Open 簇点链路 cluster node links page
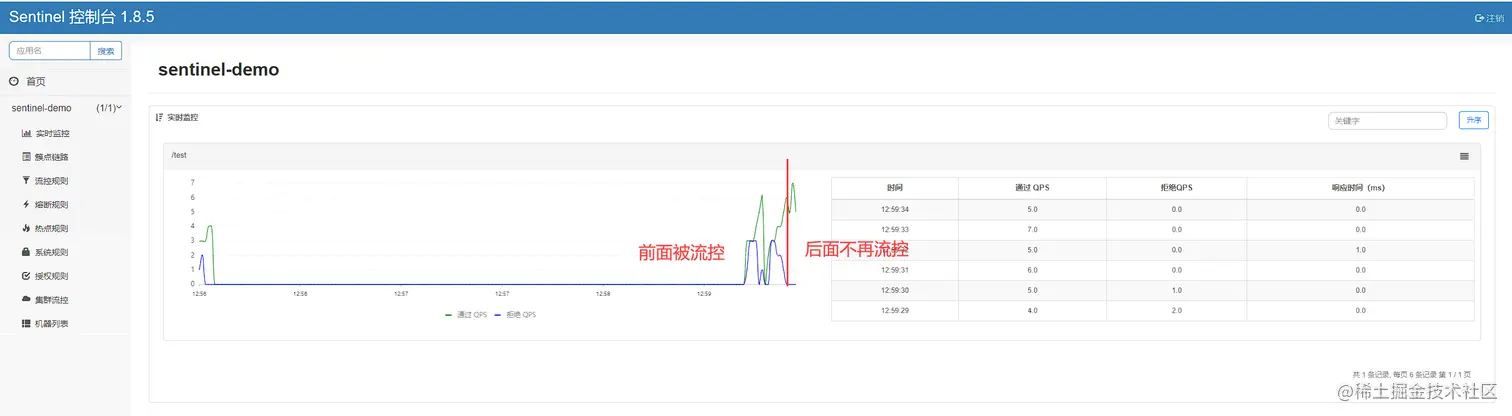The height and width of the screenshot is (416, 1512). coord(45,157)
